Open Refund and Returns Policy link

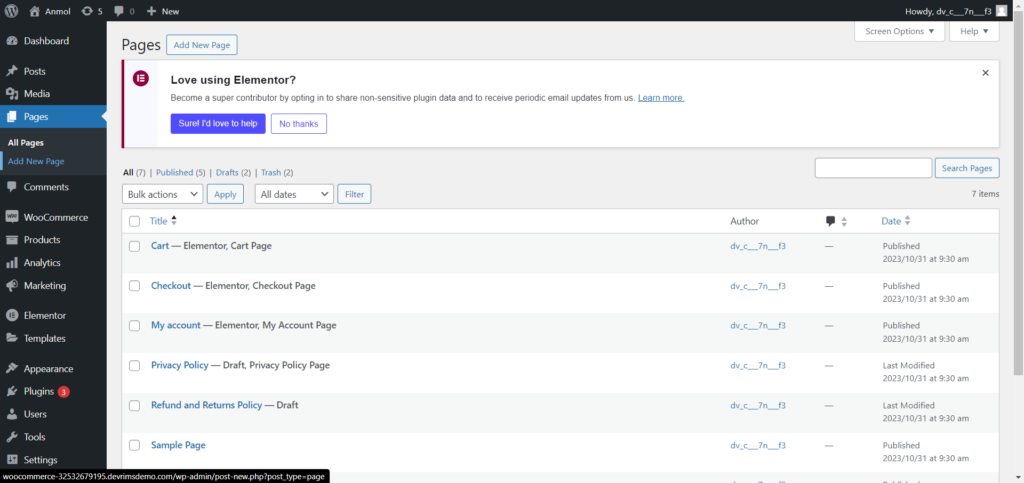(x=206, y=405)
